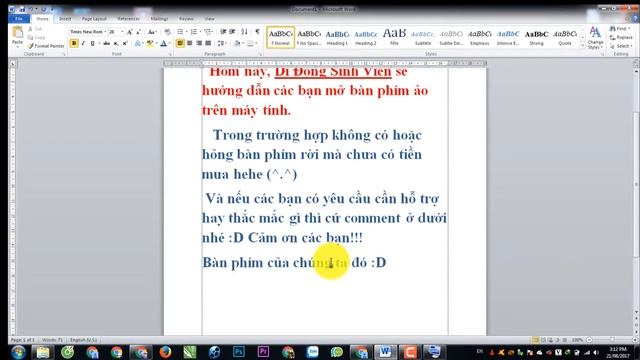Toggle Justify alignment

tap(208, 43)
